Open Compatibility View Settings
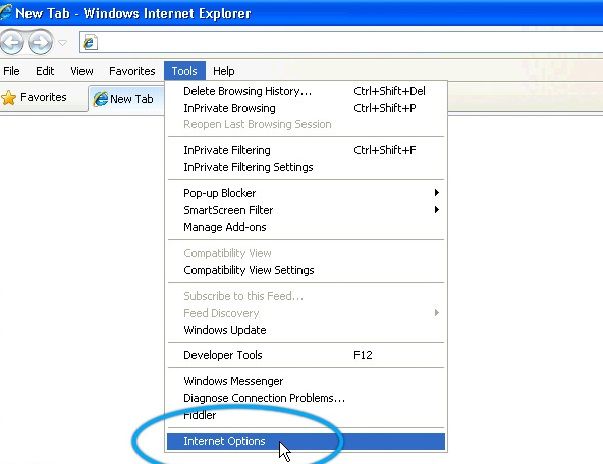 pos(306,270)
